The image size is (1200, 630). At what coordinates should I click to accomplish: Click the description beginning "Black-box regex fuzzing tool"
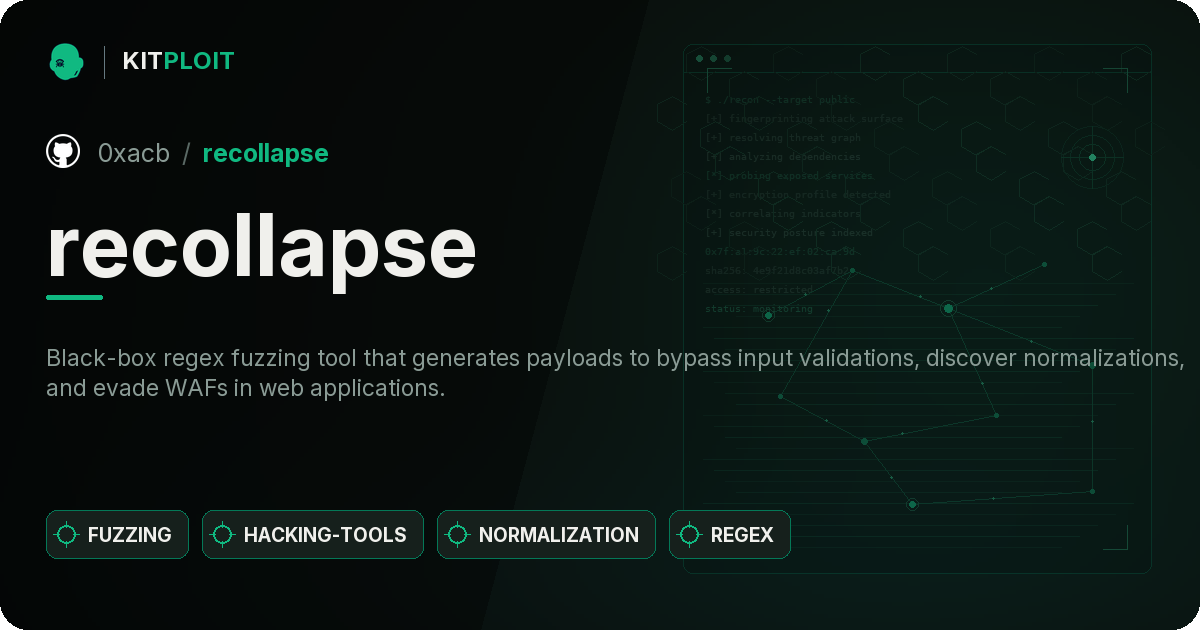pos(615,373)
